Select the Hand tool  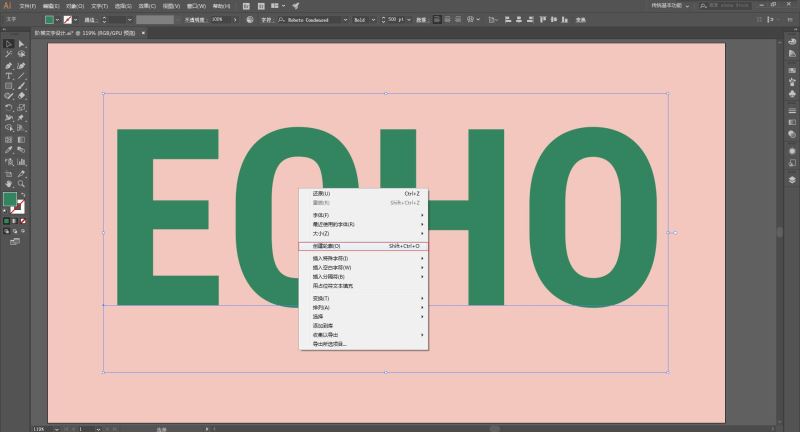[9, 184]
